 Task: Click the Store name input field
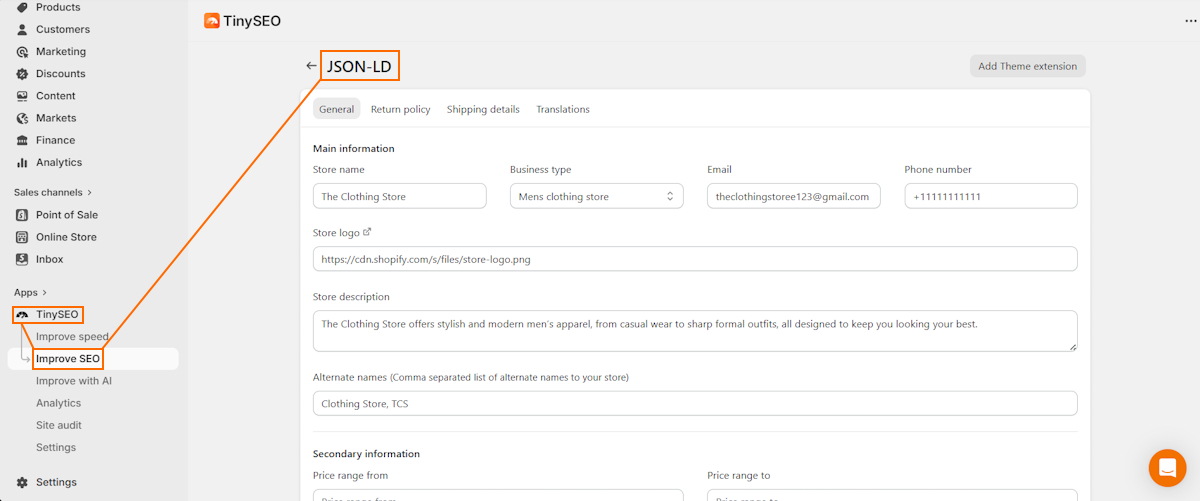[399, 196]
